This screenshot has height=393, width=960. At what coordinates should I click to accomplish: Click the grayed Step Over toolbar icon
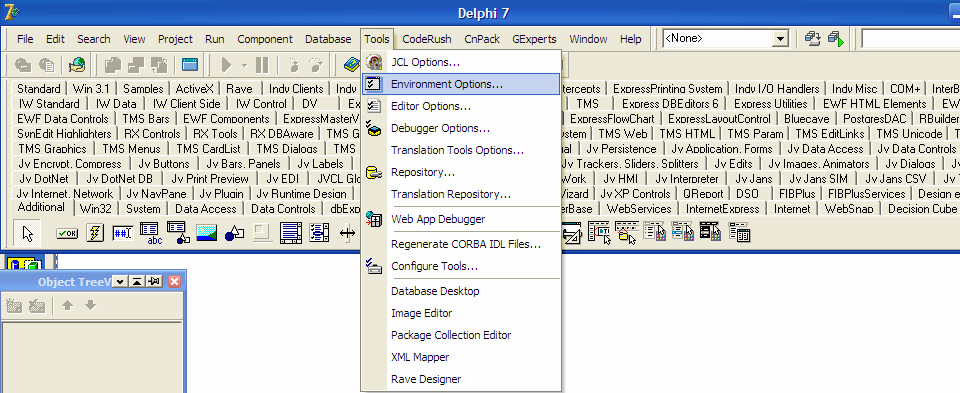pos(315,65)
